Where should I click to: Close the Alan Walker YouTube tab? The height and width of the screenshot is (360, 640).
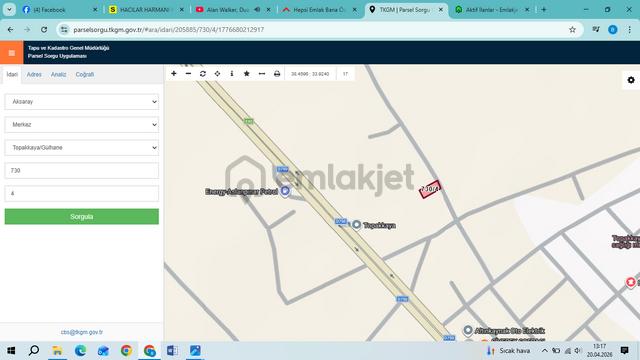click(x=268, y=9)
